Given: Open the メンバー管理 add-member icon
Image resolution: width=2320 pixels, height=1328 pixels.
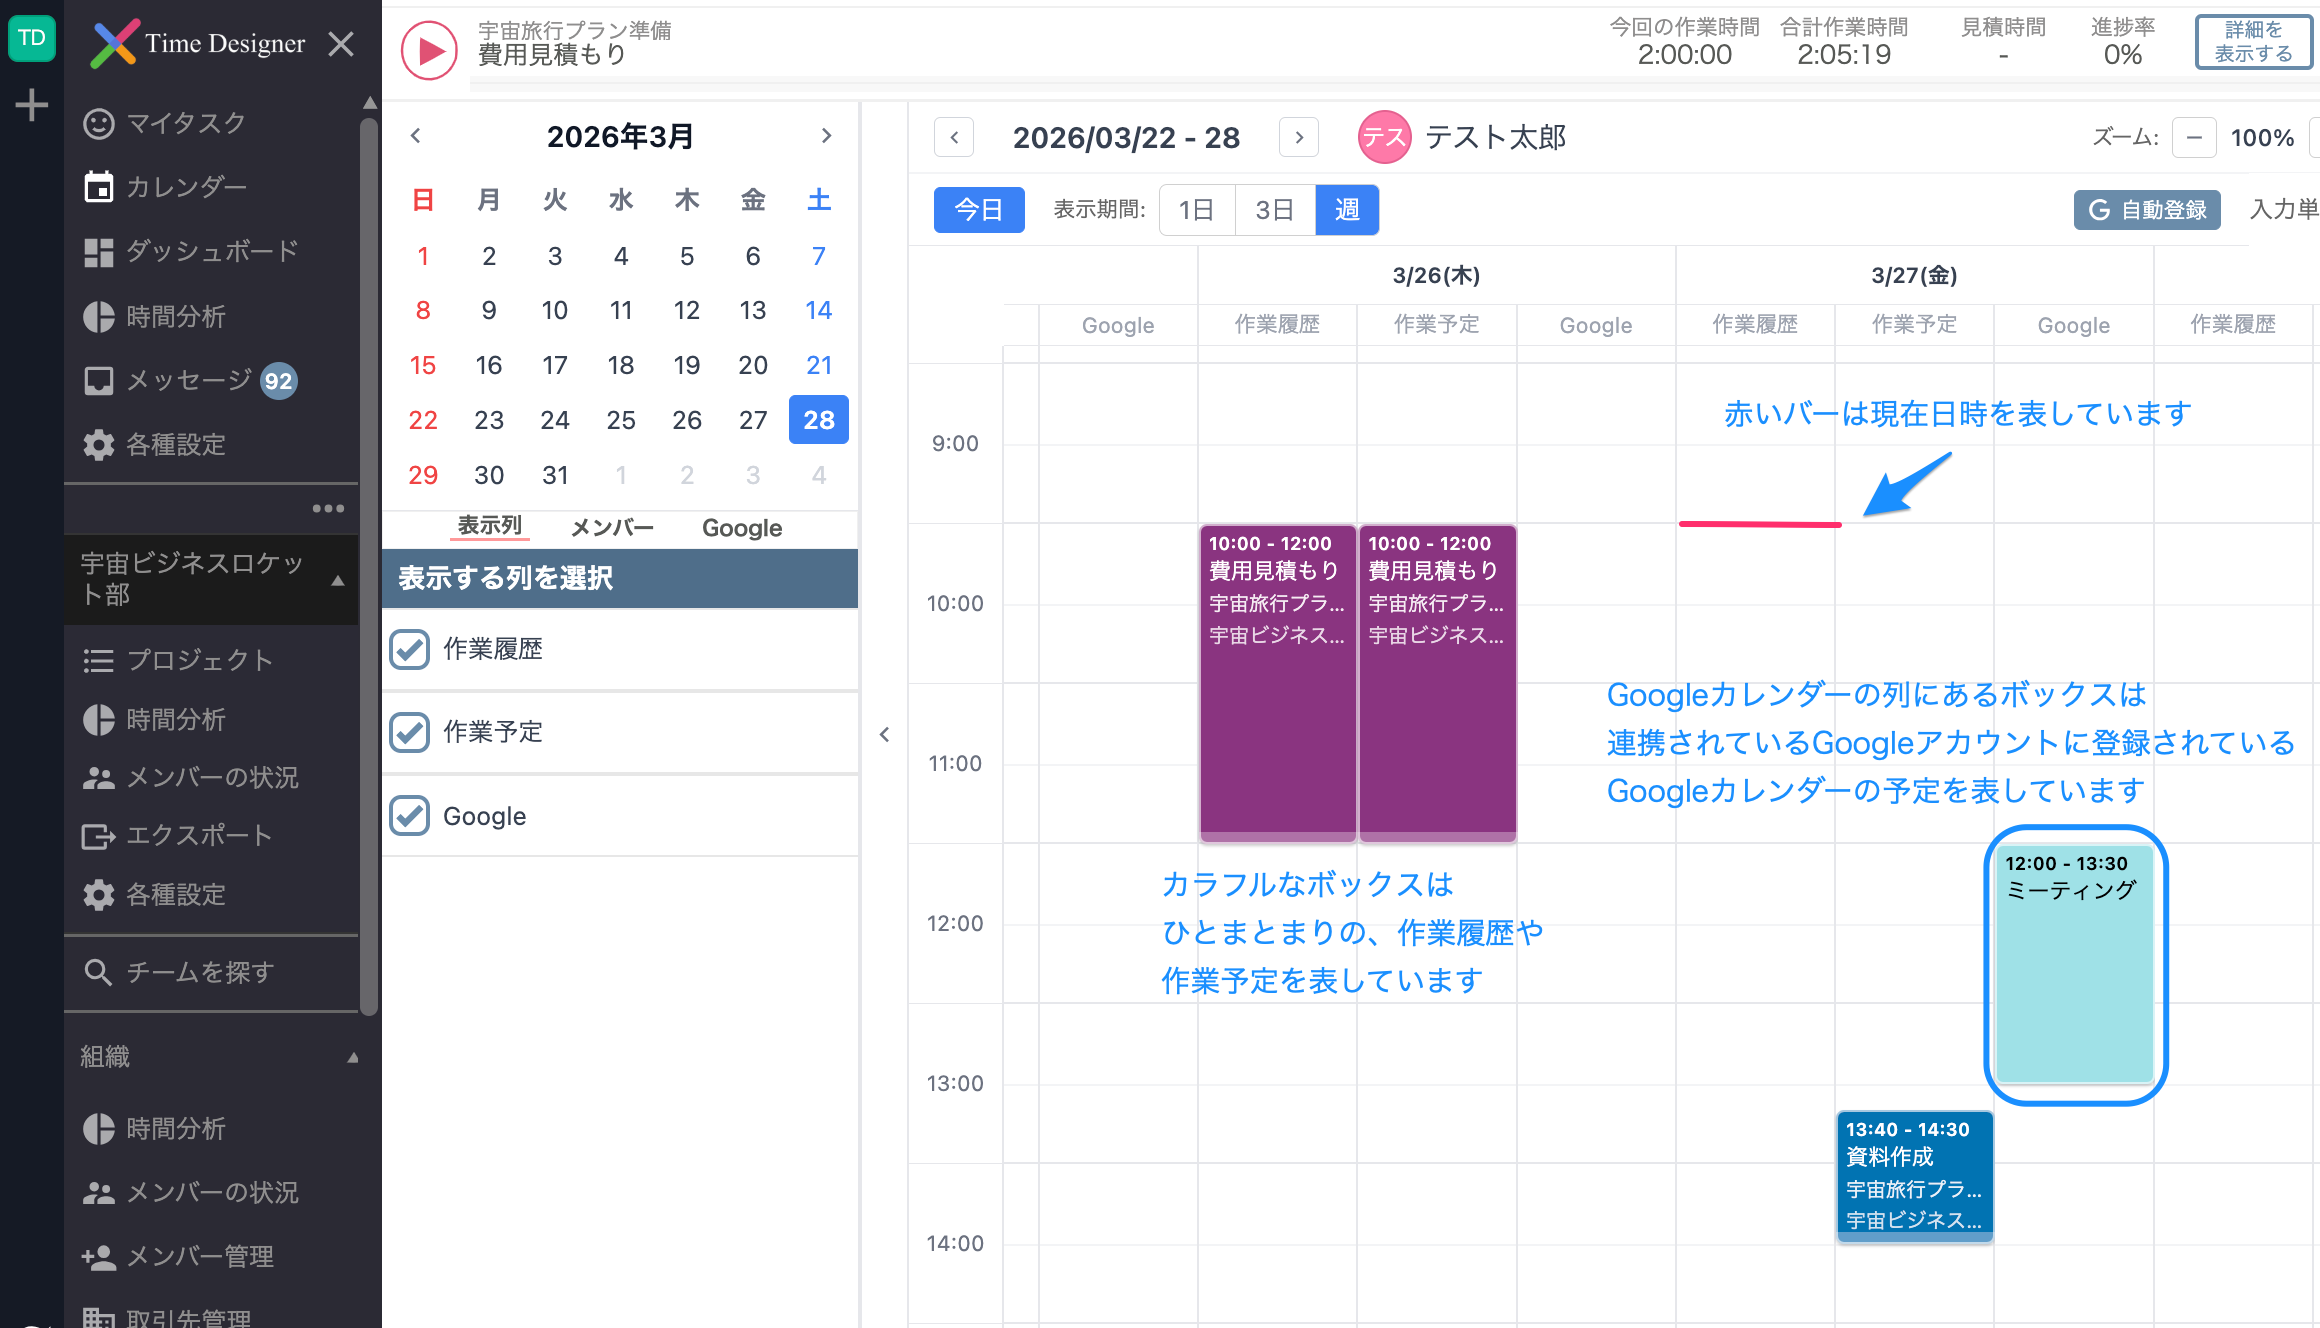Looking at the screenshot, I should [98, 1257].
